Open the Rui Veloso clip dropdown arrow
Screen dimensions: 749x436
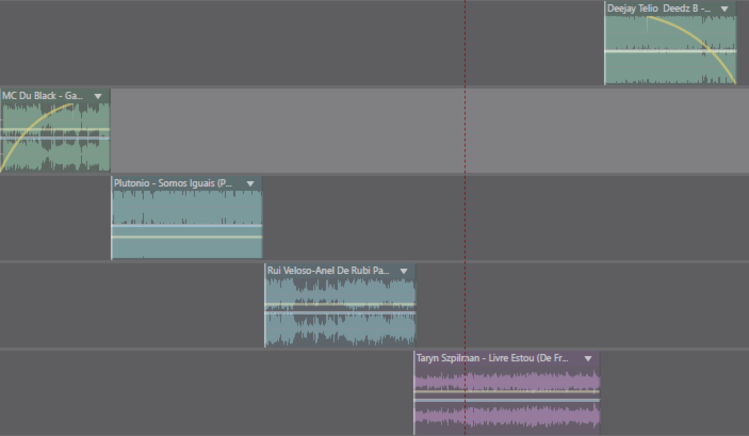(404, 271)
